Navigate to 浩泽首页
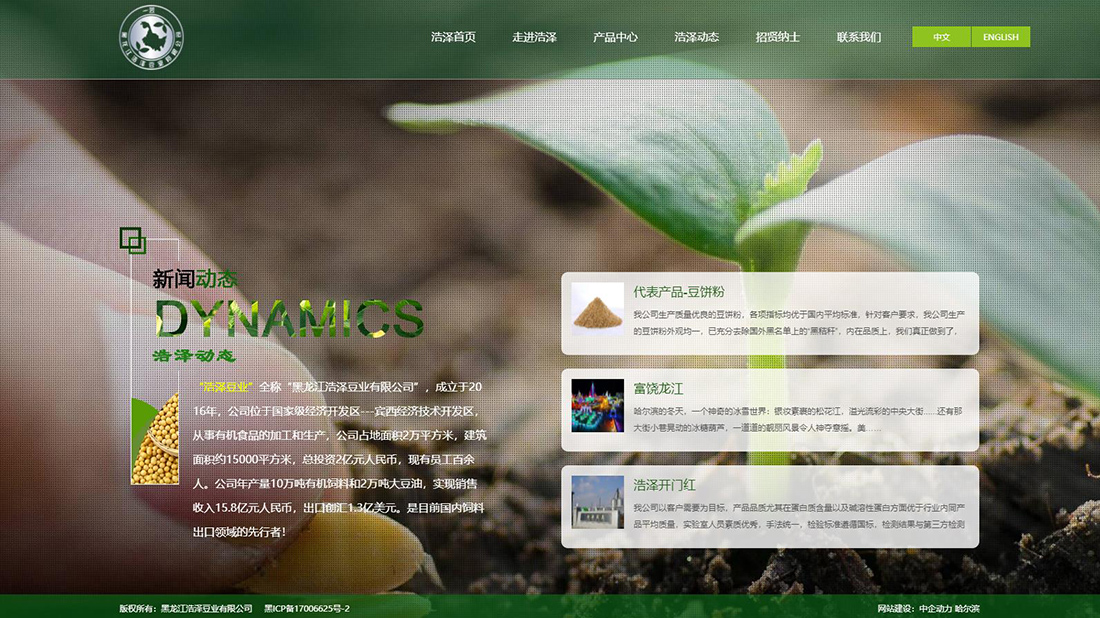1100x618 pixels. click(454, 37)
